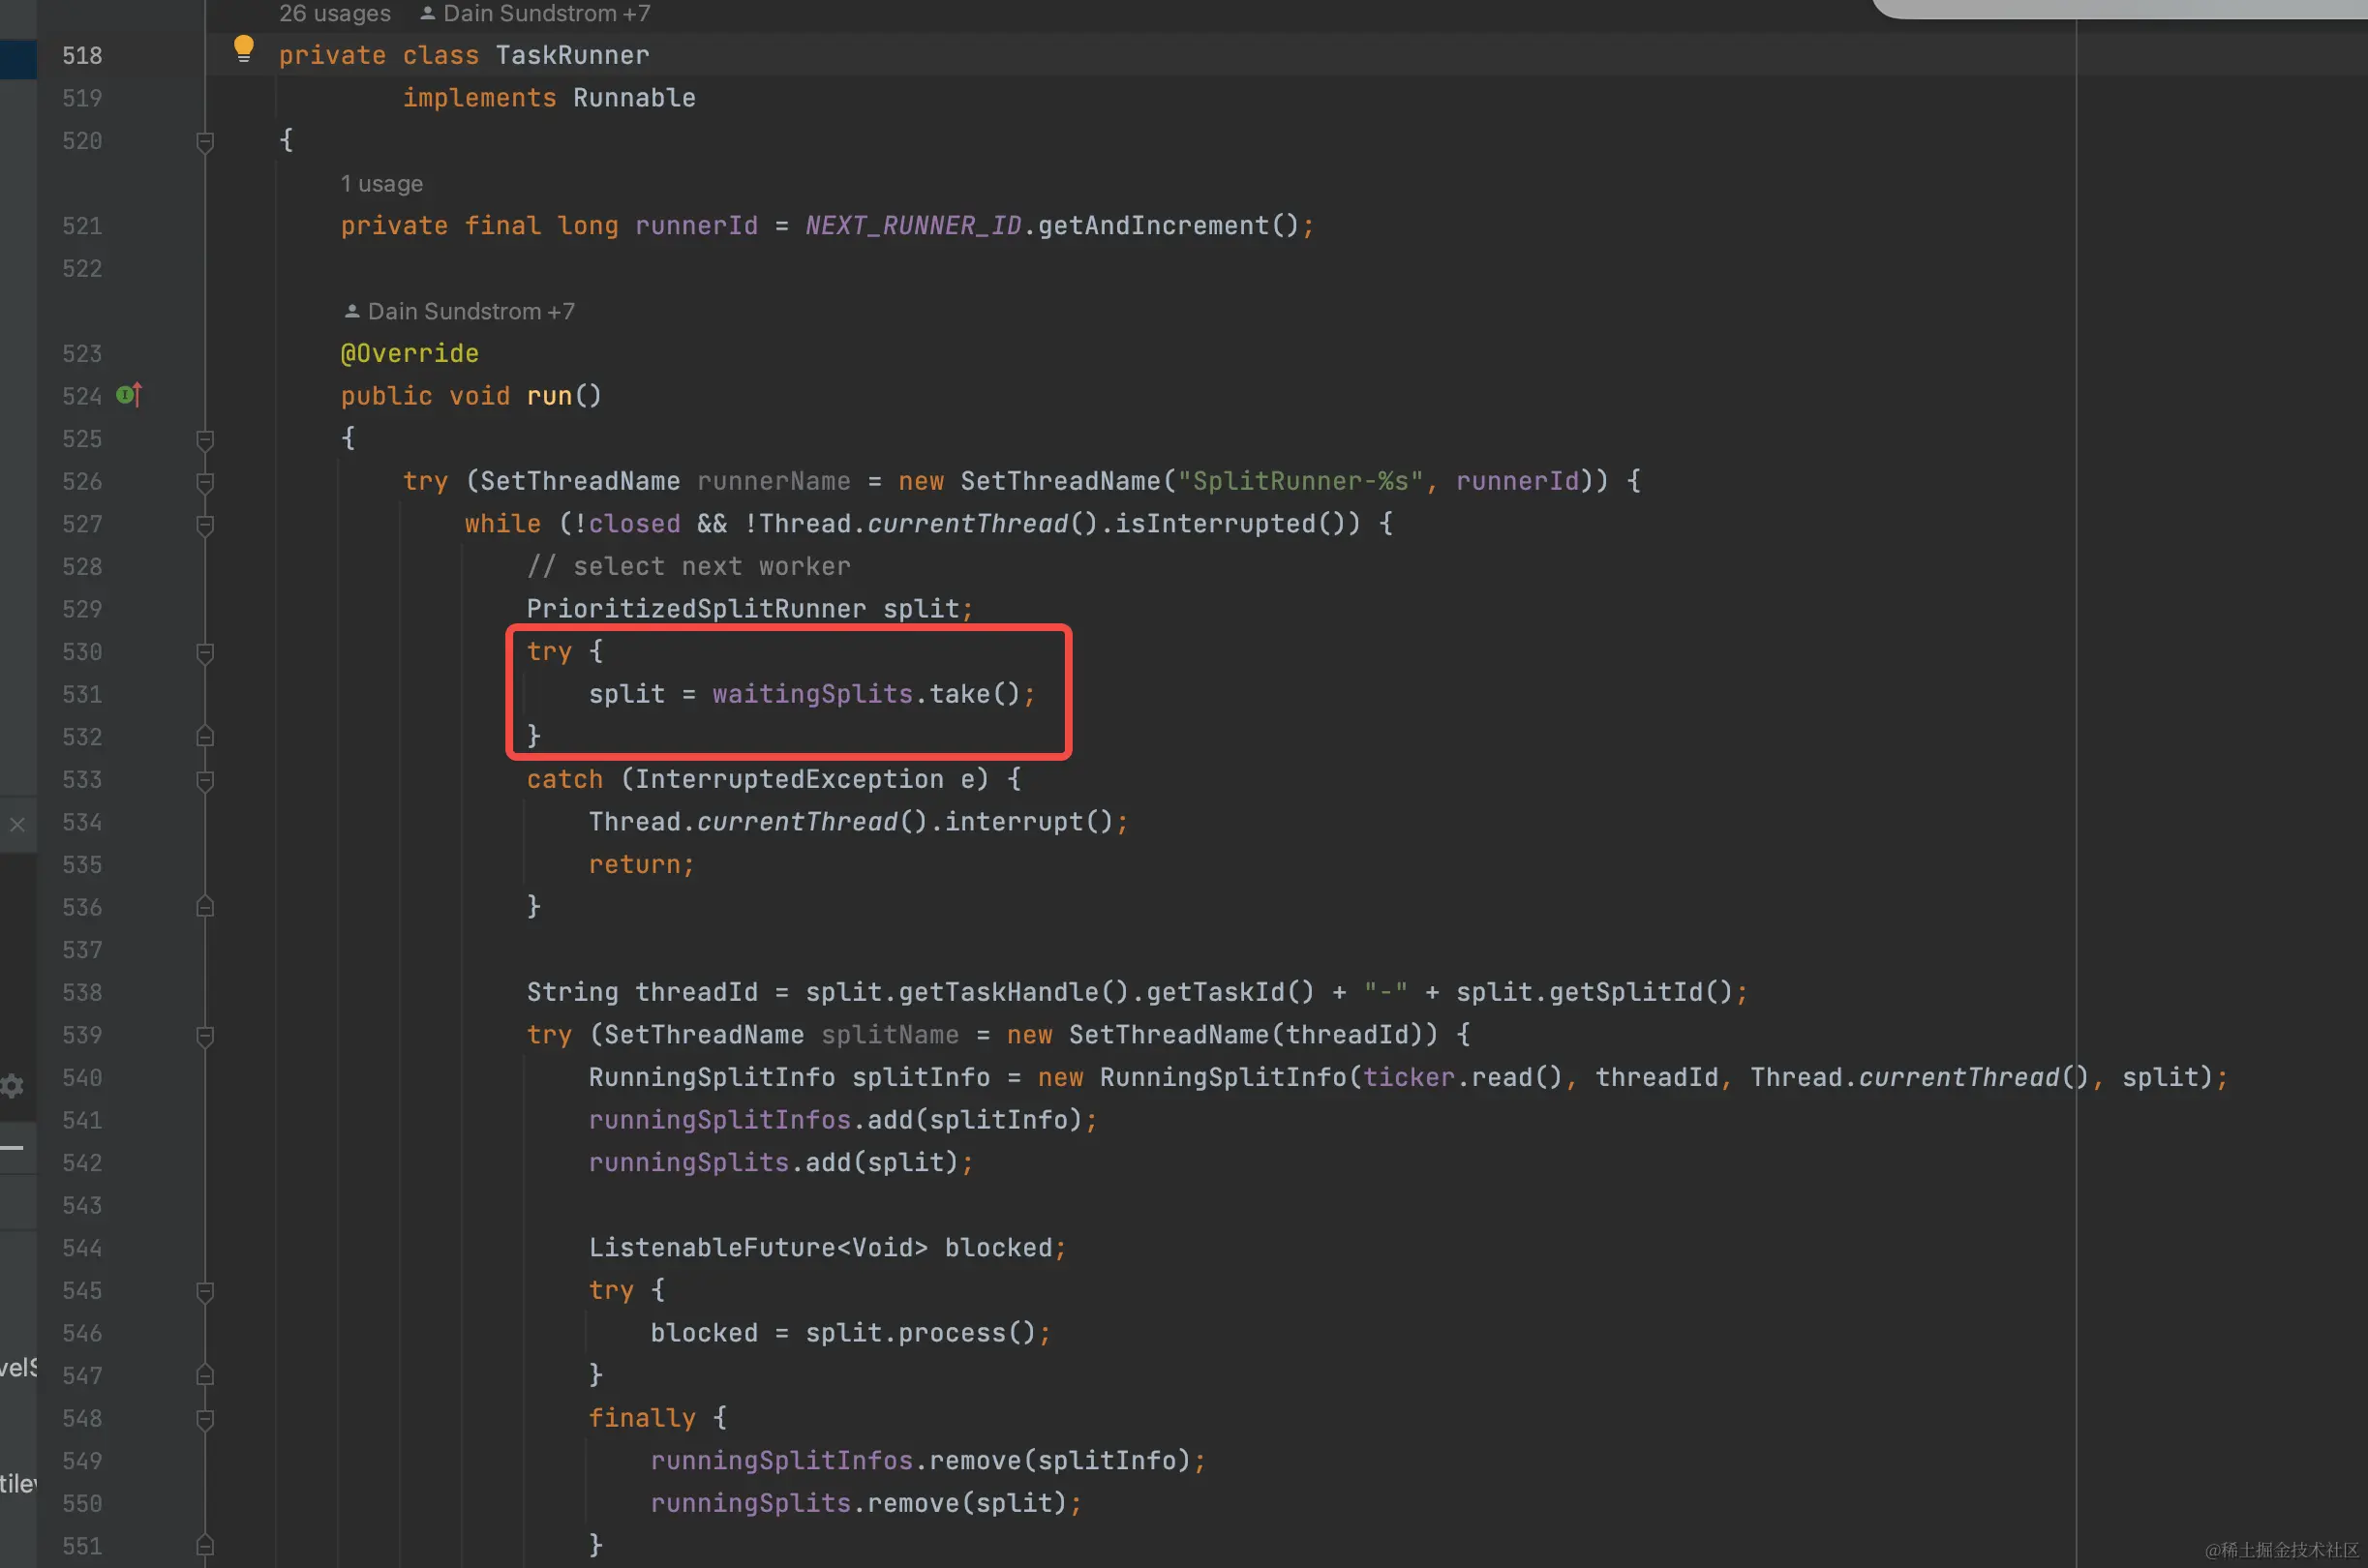Click the '1 usage' hint above runnerId
Screen dimensions: 2368x1568
pos(381,184)
